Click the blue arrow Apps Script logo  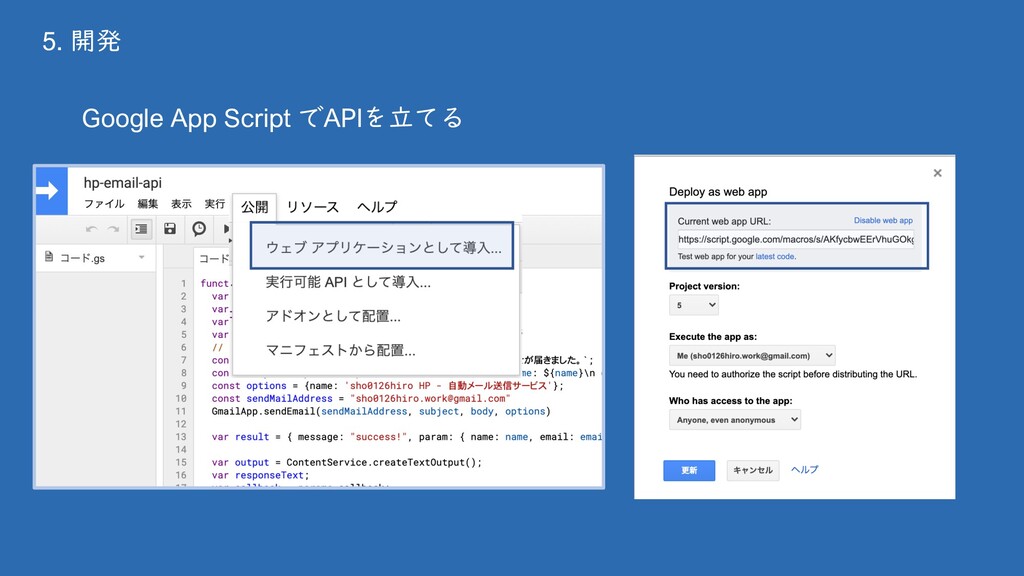click(51, 191)
